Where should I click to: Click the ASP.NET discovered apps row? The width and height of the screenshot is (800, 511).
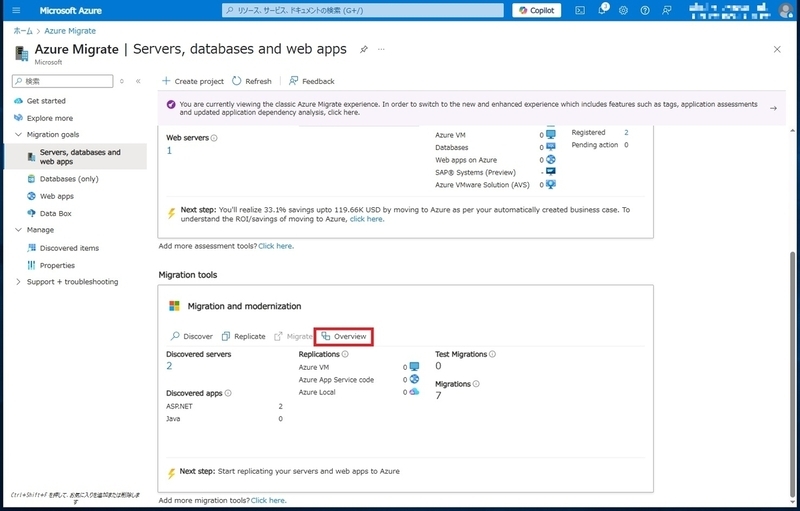pyautogui.click(x=224, y=406)
